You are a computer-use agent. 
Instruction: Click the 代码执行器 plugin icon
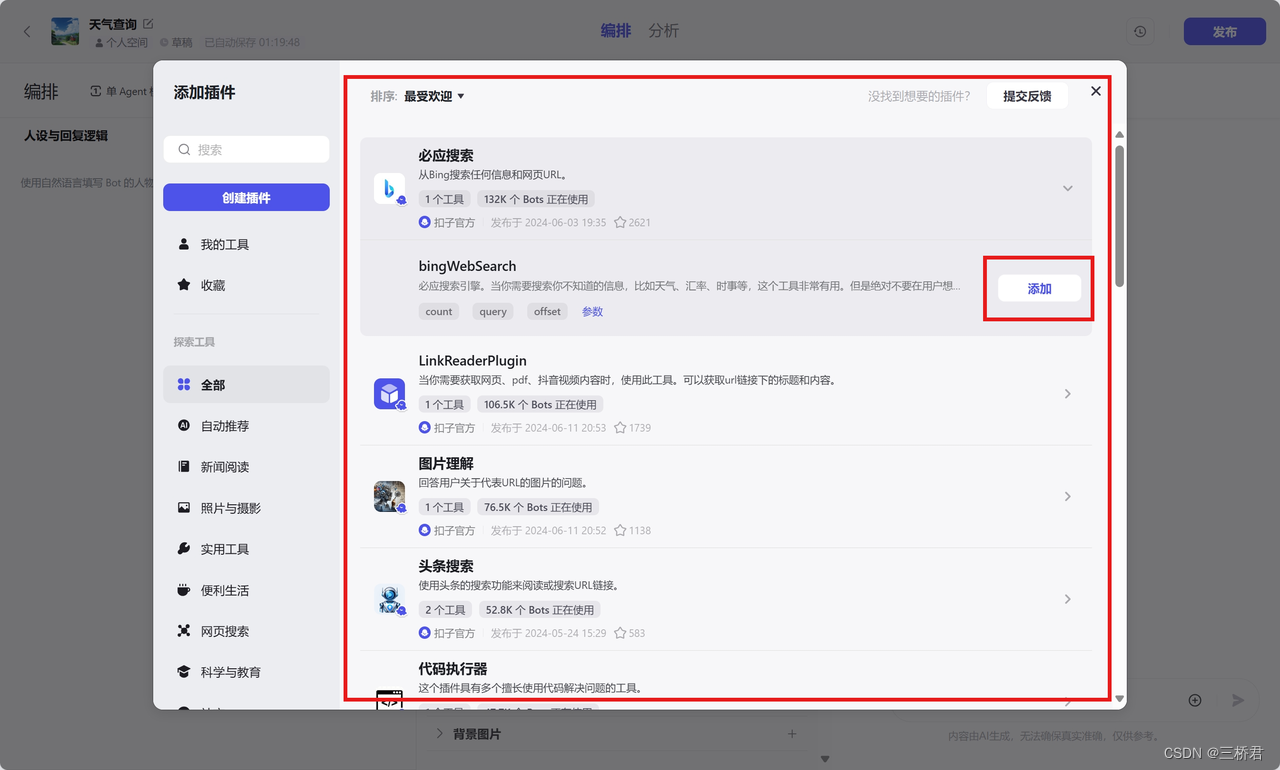point(389,700)
